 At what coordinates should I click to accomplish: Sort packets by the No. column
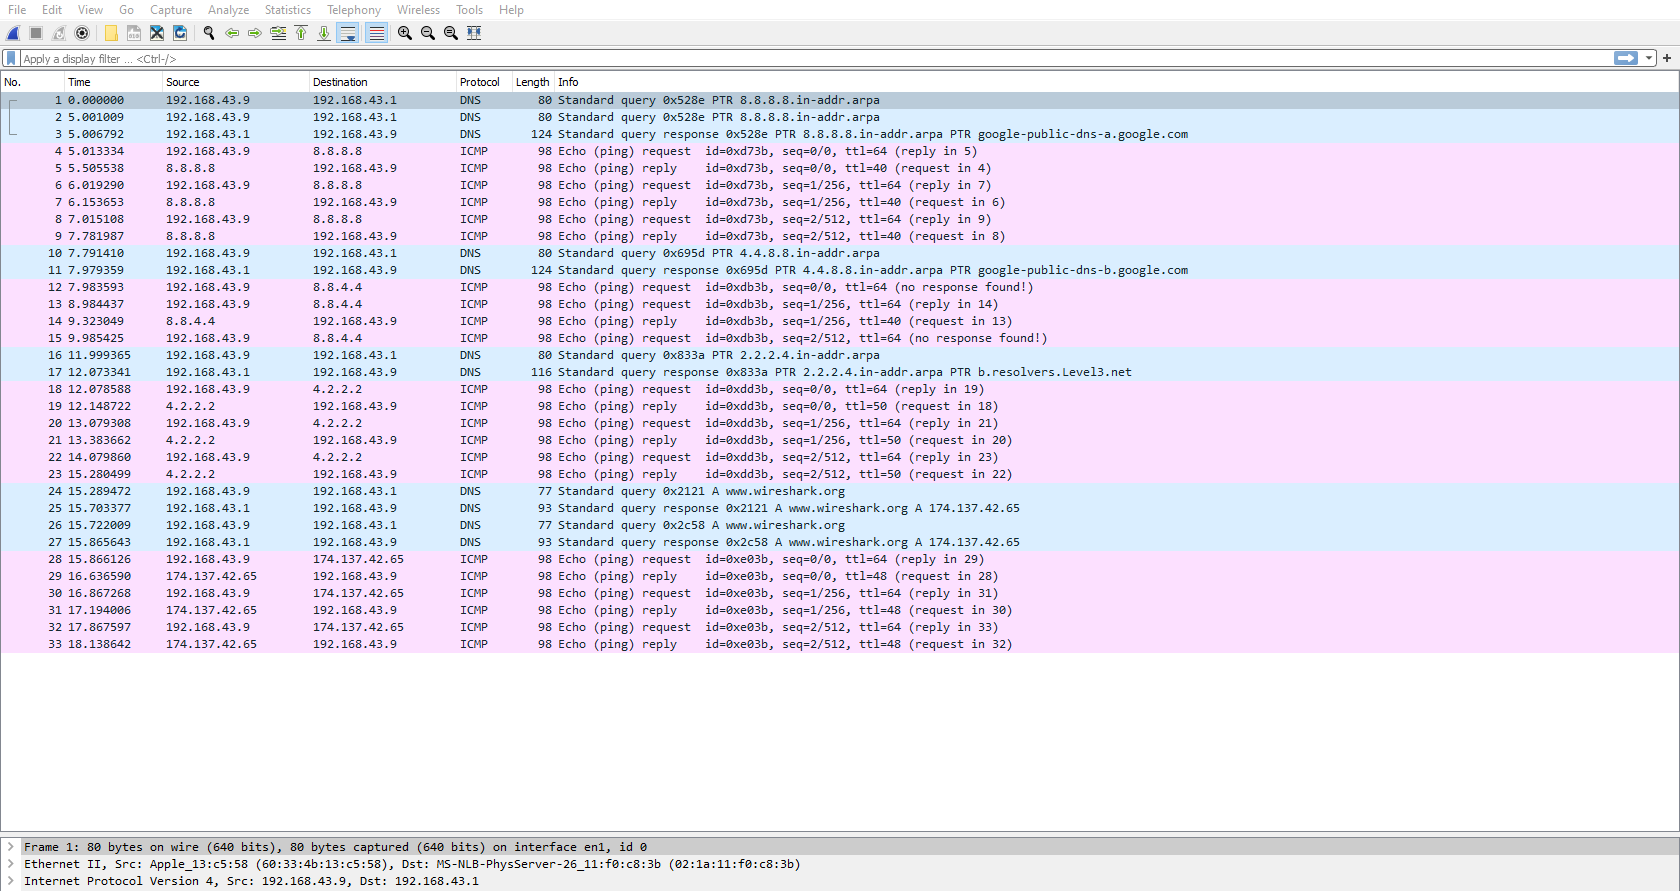33,82
